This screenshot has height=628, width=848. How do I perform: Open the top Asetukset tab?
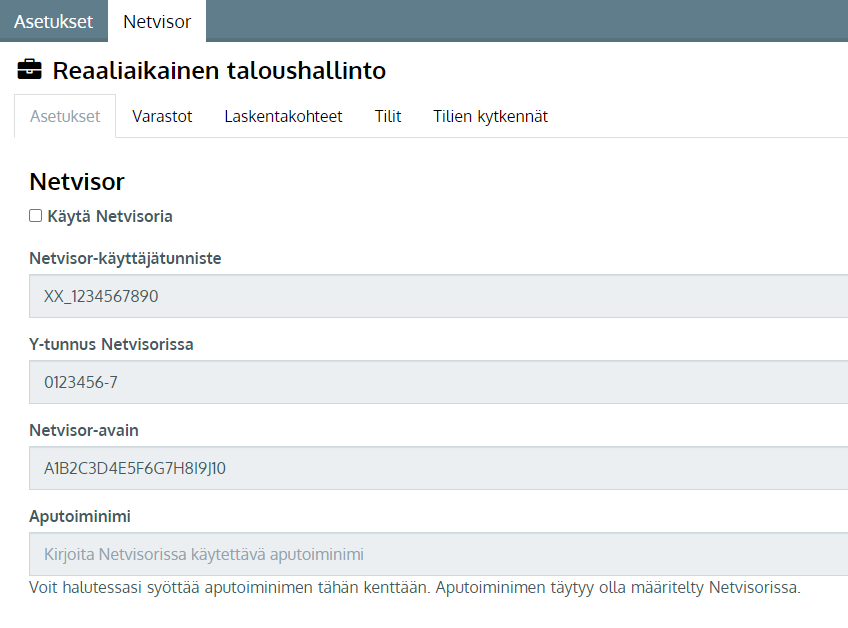pos(54,21)
